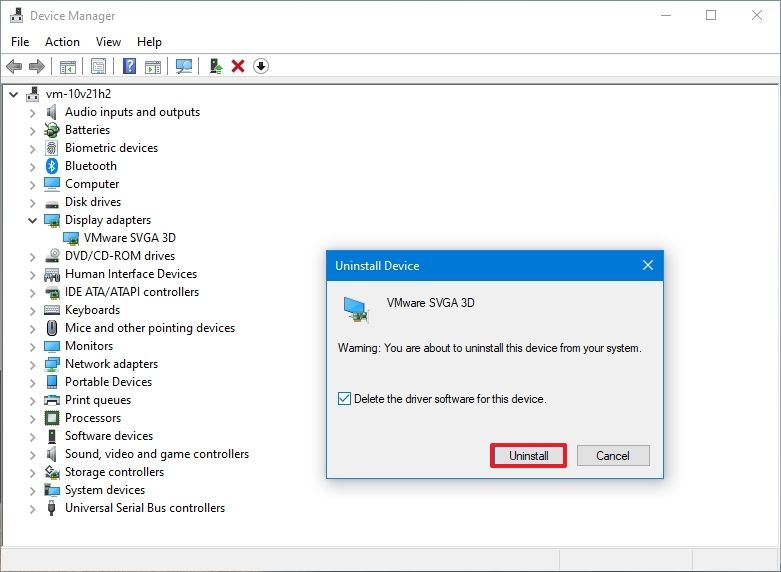Screen dimensions: 781x572
Task: Collapse the Display adapters chevron
Action: click(x=32, y=220)
